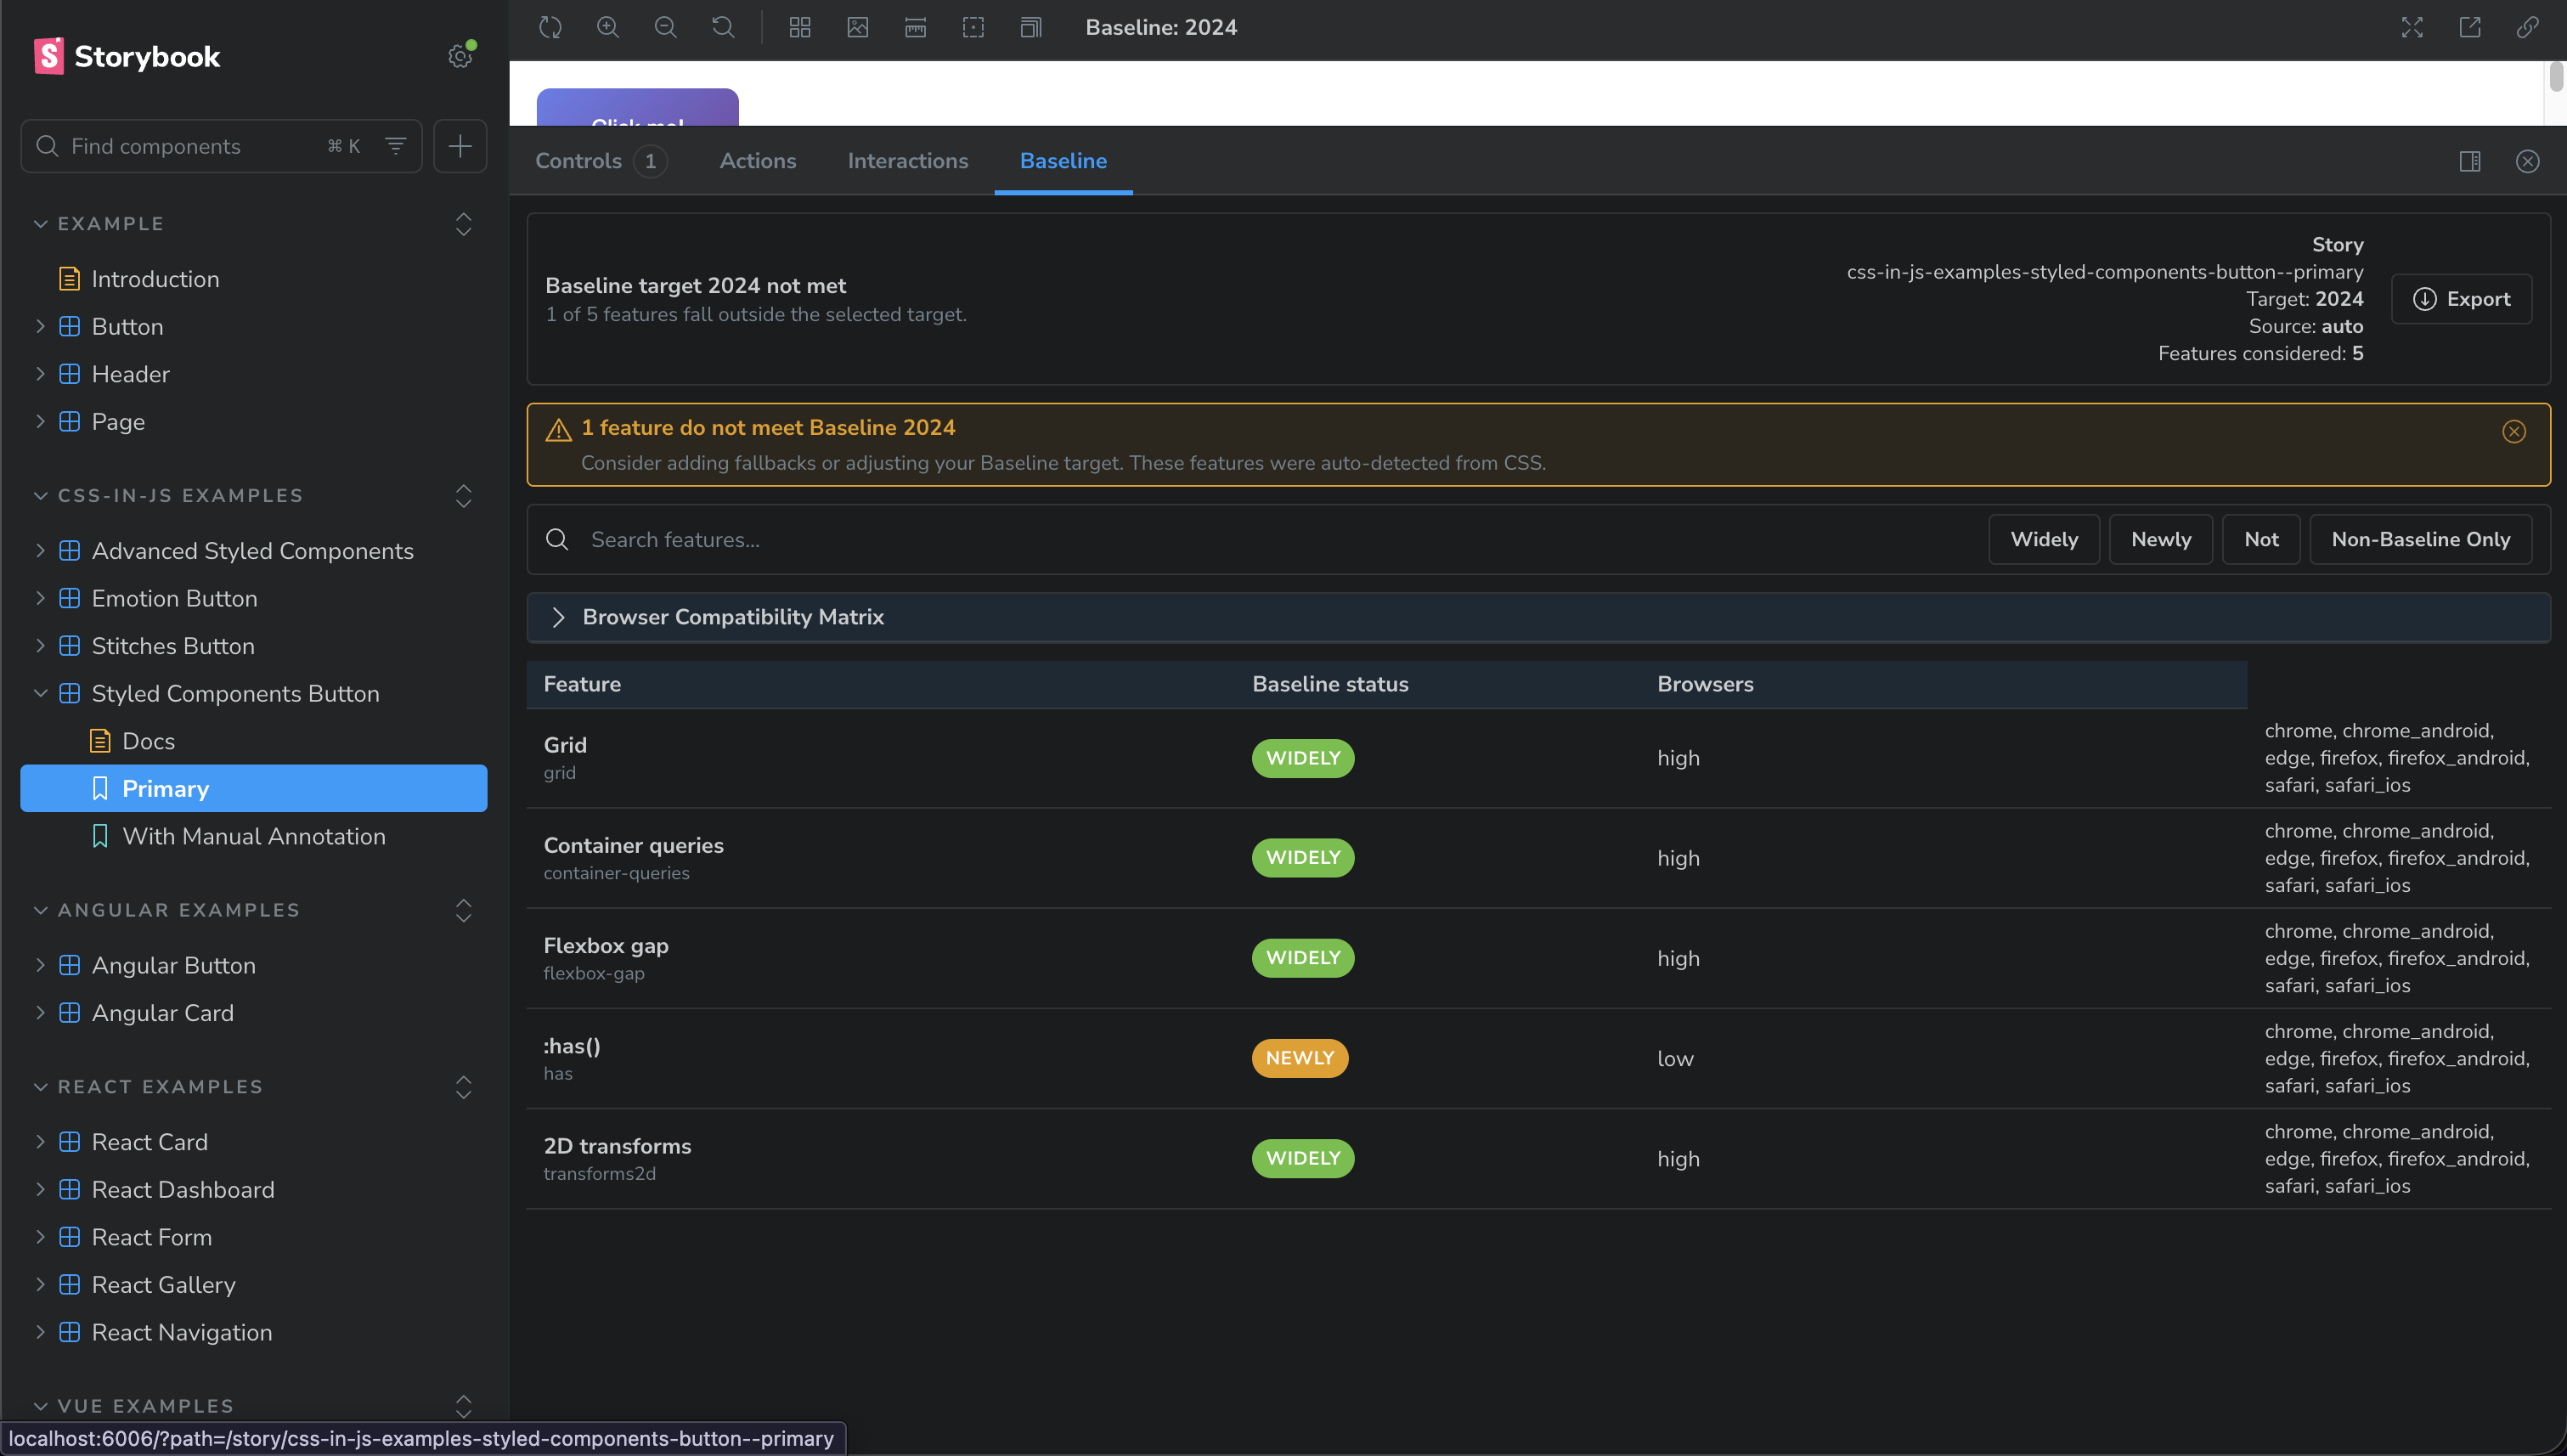This screenshot has height=1456, width=2567.
Task: Toggle Non-Baseline Only filter
Action: coord(2420,539)
